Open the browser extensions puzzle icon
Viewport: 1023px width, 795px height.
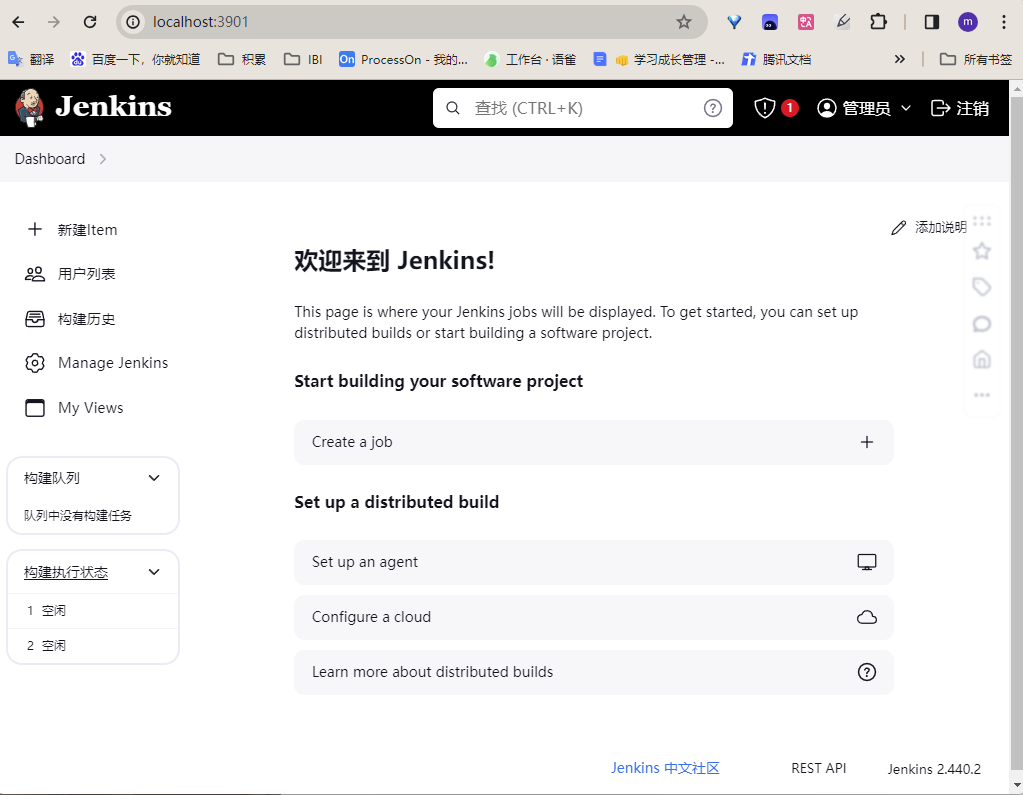pos(878,22)
